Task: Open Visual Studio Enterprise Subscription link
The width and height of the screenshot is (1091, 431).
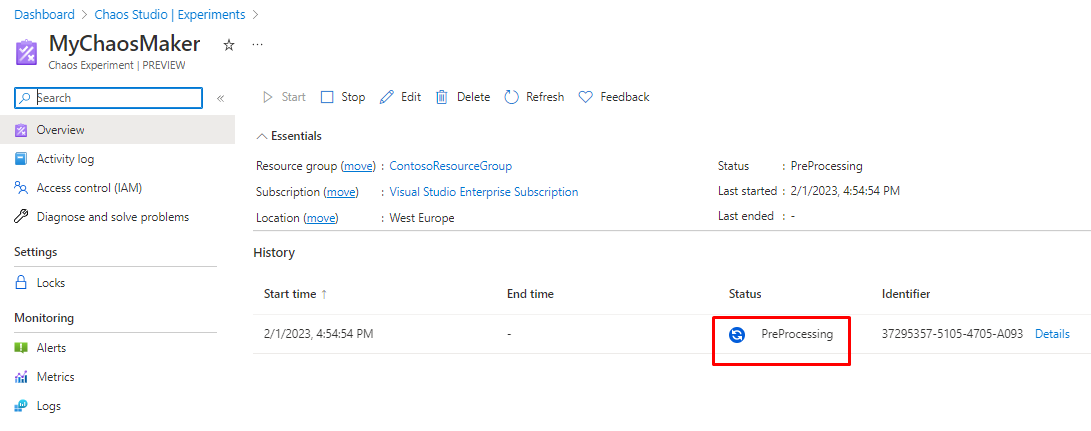Action: (x=483, y=192)
